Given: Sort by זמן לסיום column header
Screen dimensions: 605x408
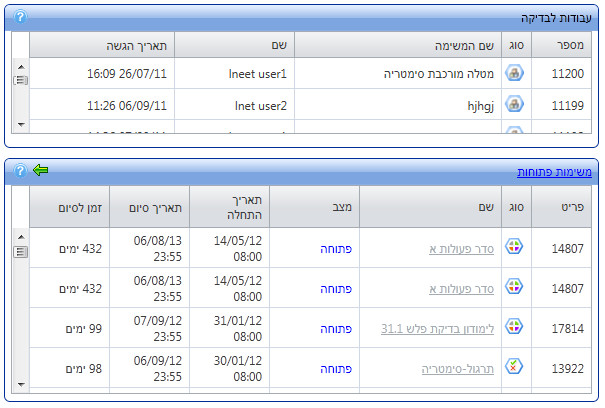Looking at the screenshot, I should (x=69, y=207).
